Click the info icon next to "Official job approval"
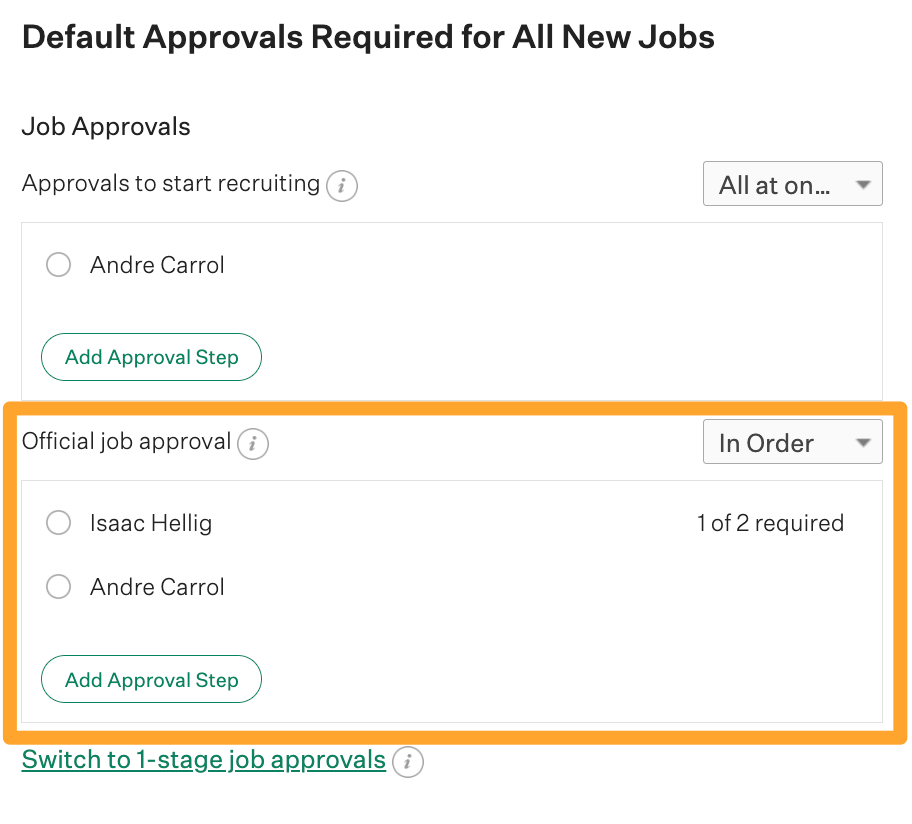The height and width of the screenshot is (824, 912). (x=253, y=444)
